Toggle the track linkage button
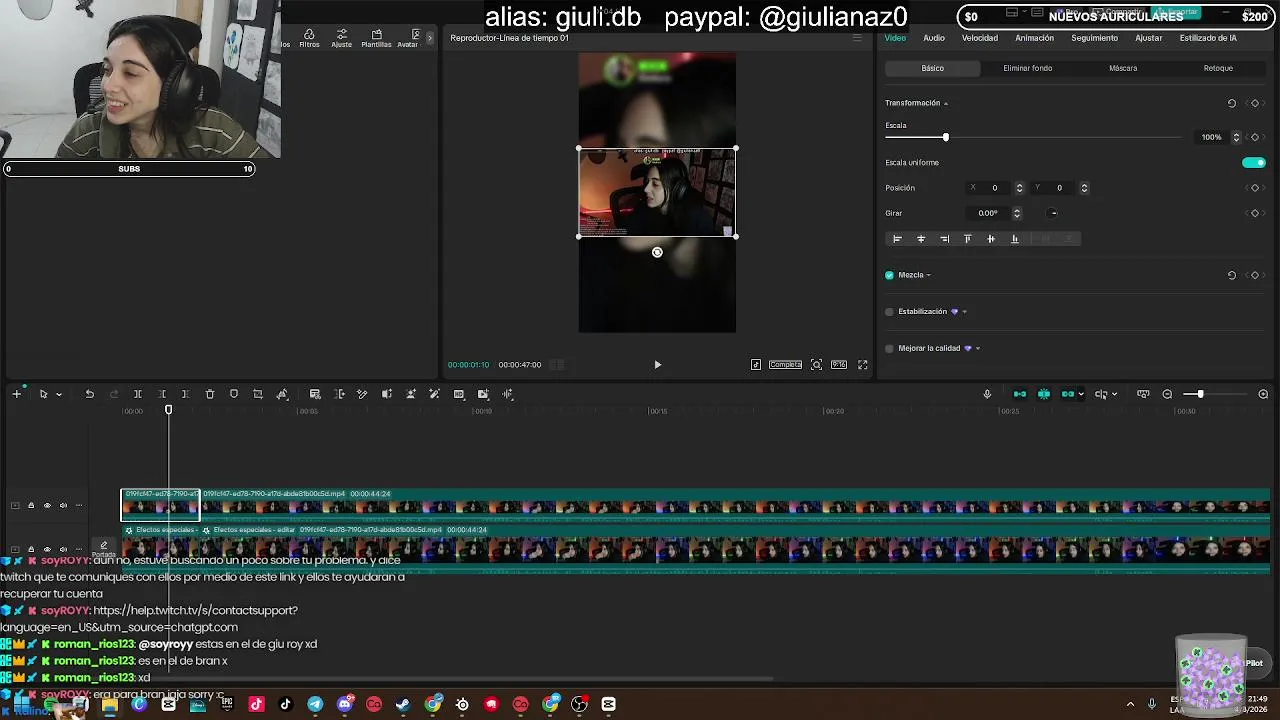 click(1068, 394)
